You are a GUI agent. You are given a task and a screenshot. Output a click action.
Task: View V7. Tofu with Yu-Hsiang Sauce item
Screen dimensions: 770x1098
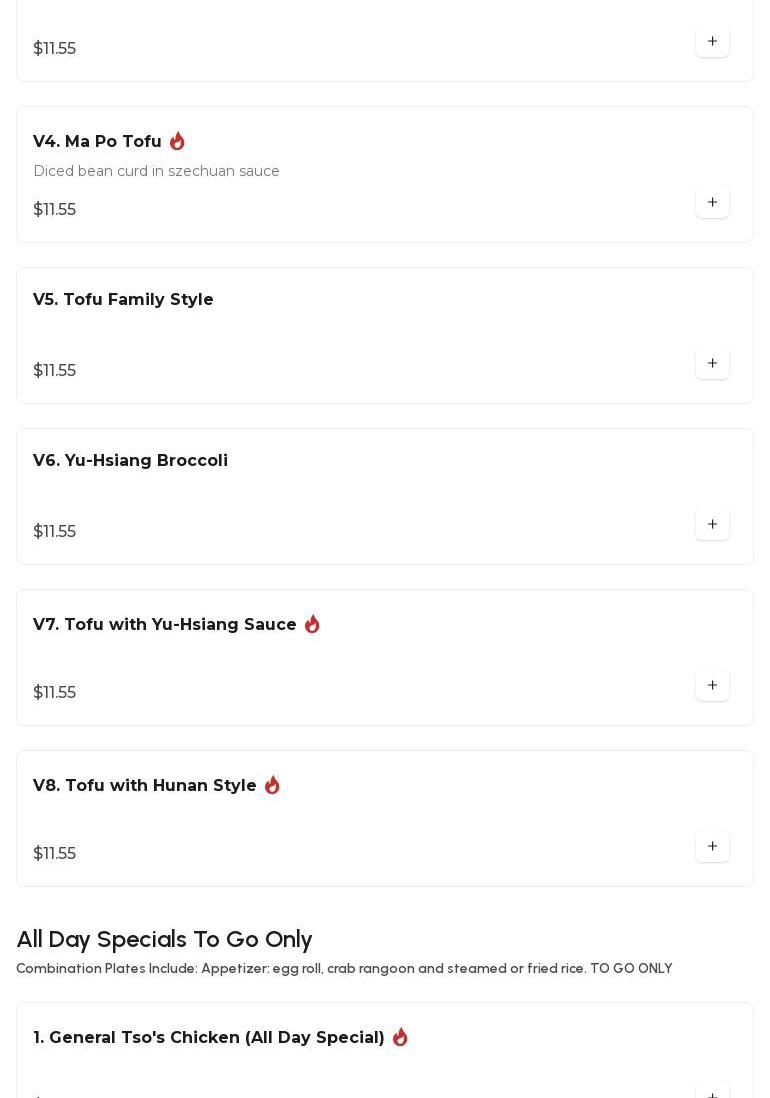click(x=165, y=625)
